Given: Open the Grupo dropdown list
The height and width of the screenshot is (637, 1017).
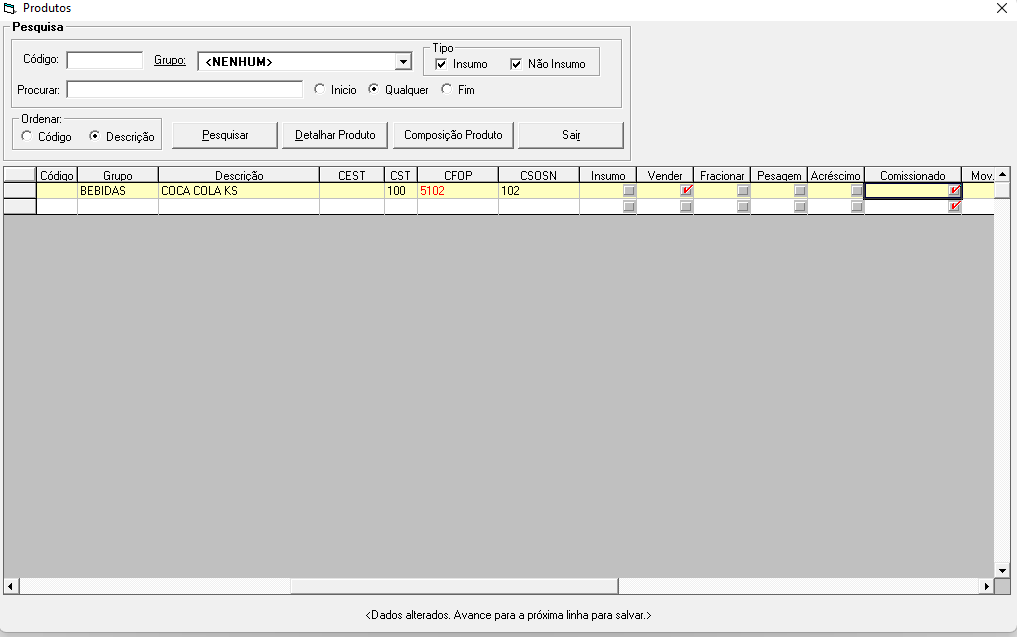Looking at the screenshot, I should [403, 62].
